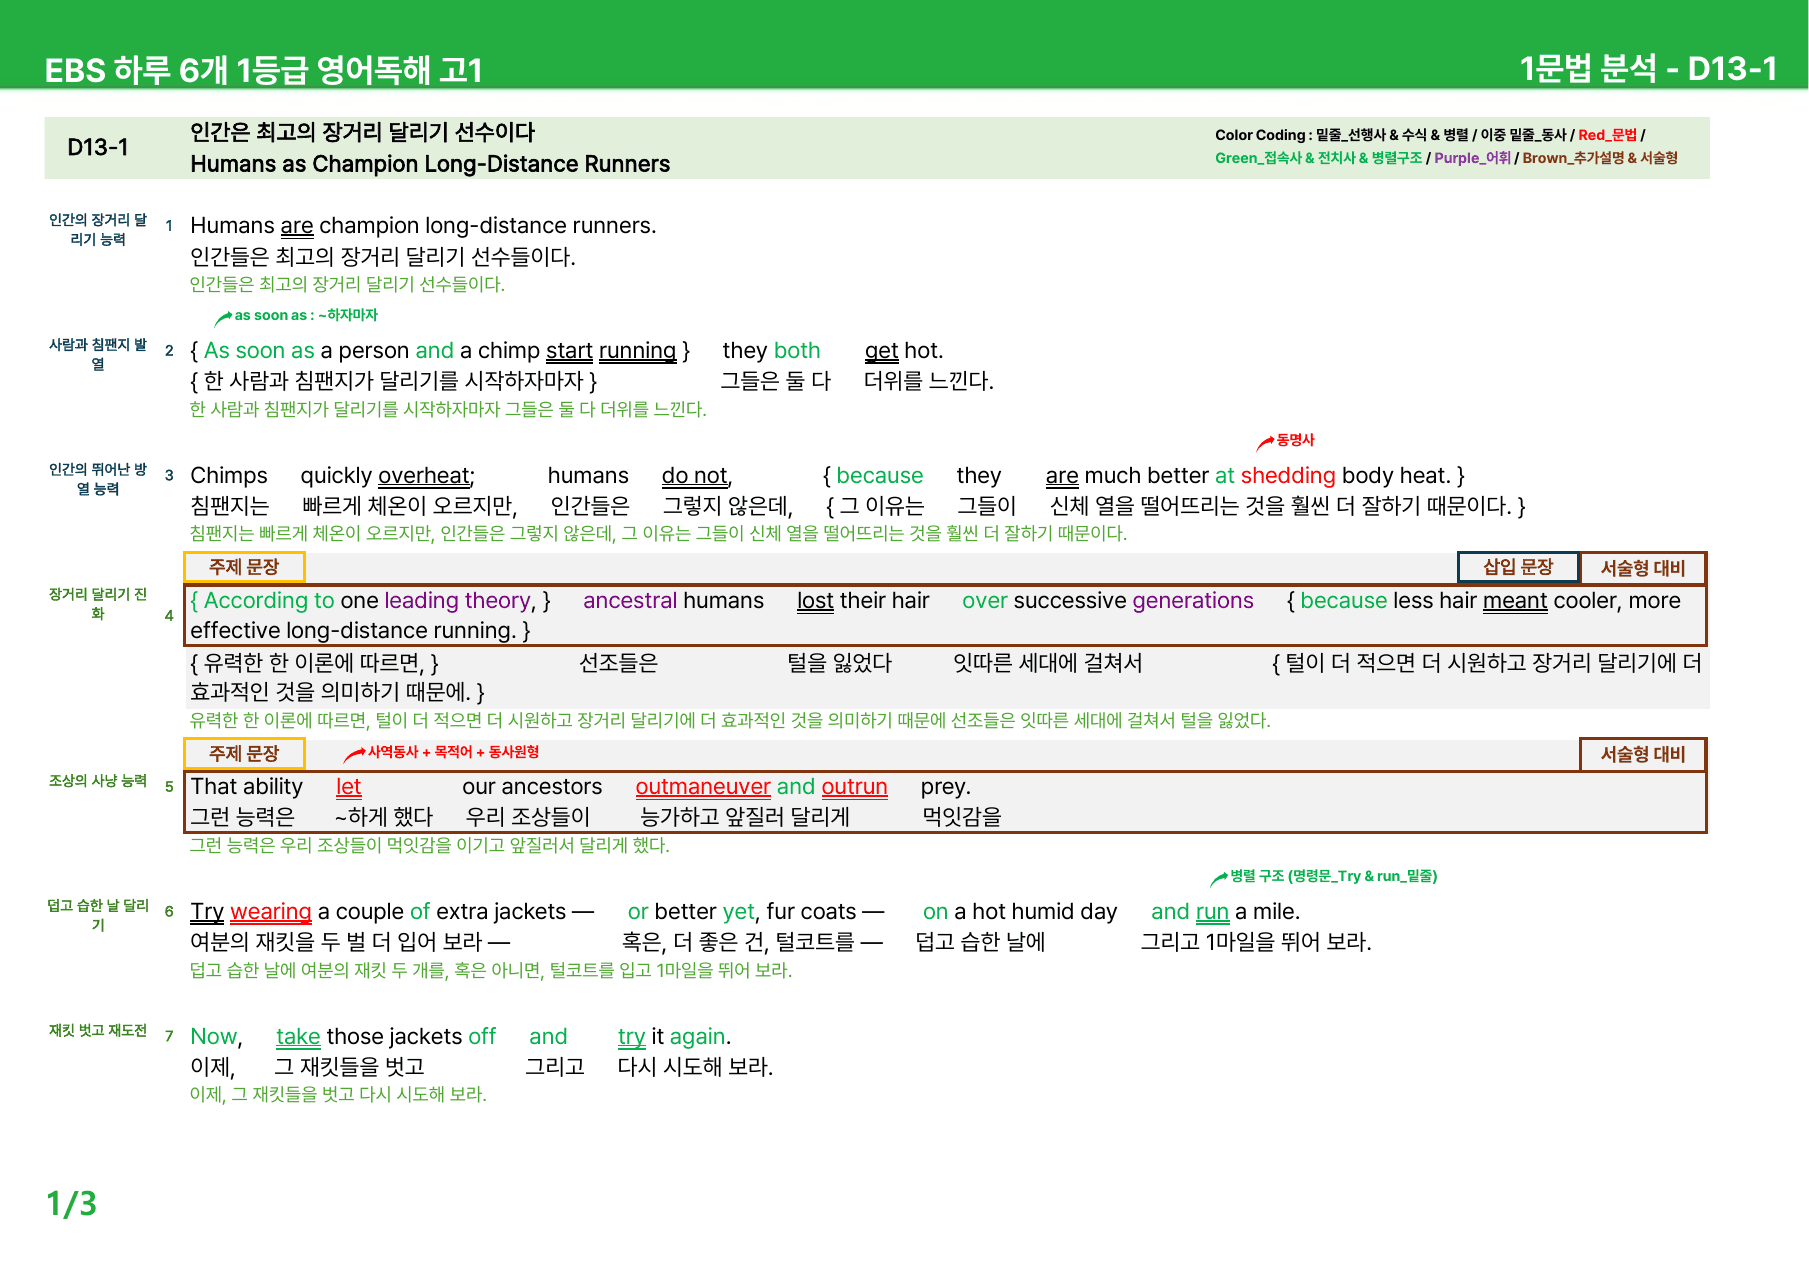The image size is (1809, 1279).
Task: Click the underlined 'take' in sentence 7
Action: click(x=298, y=1037)
